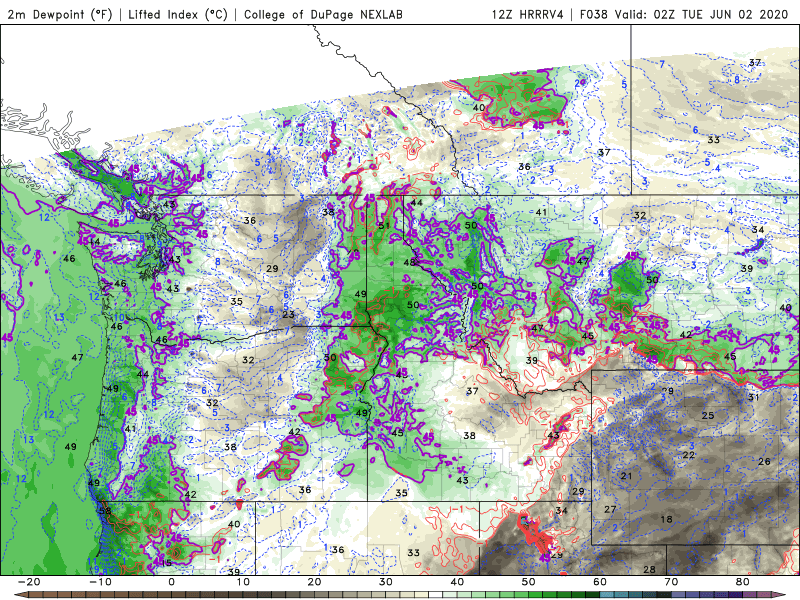
Task: Click the '50' colorbar scale label
Action: 529,582
